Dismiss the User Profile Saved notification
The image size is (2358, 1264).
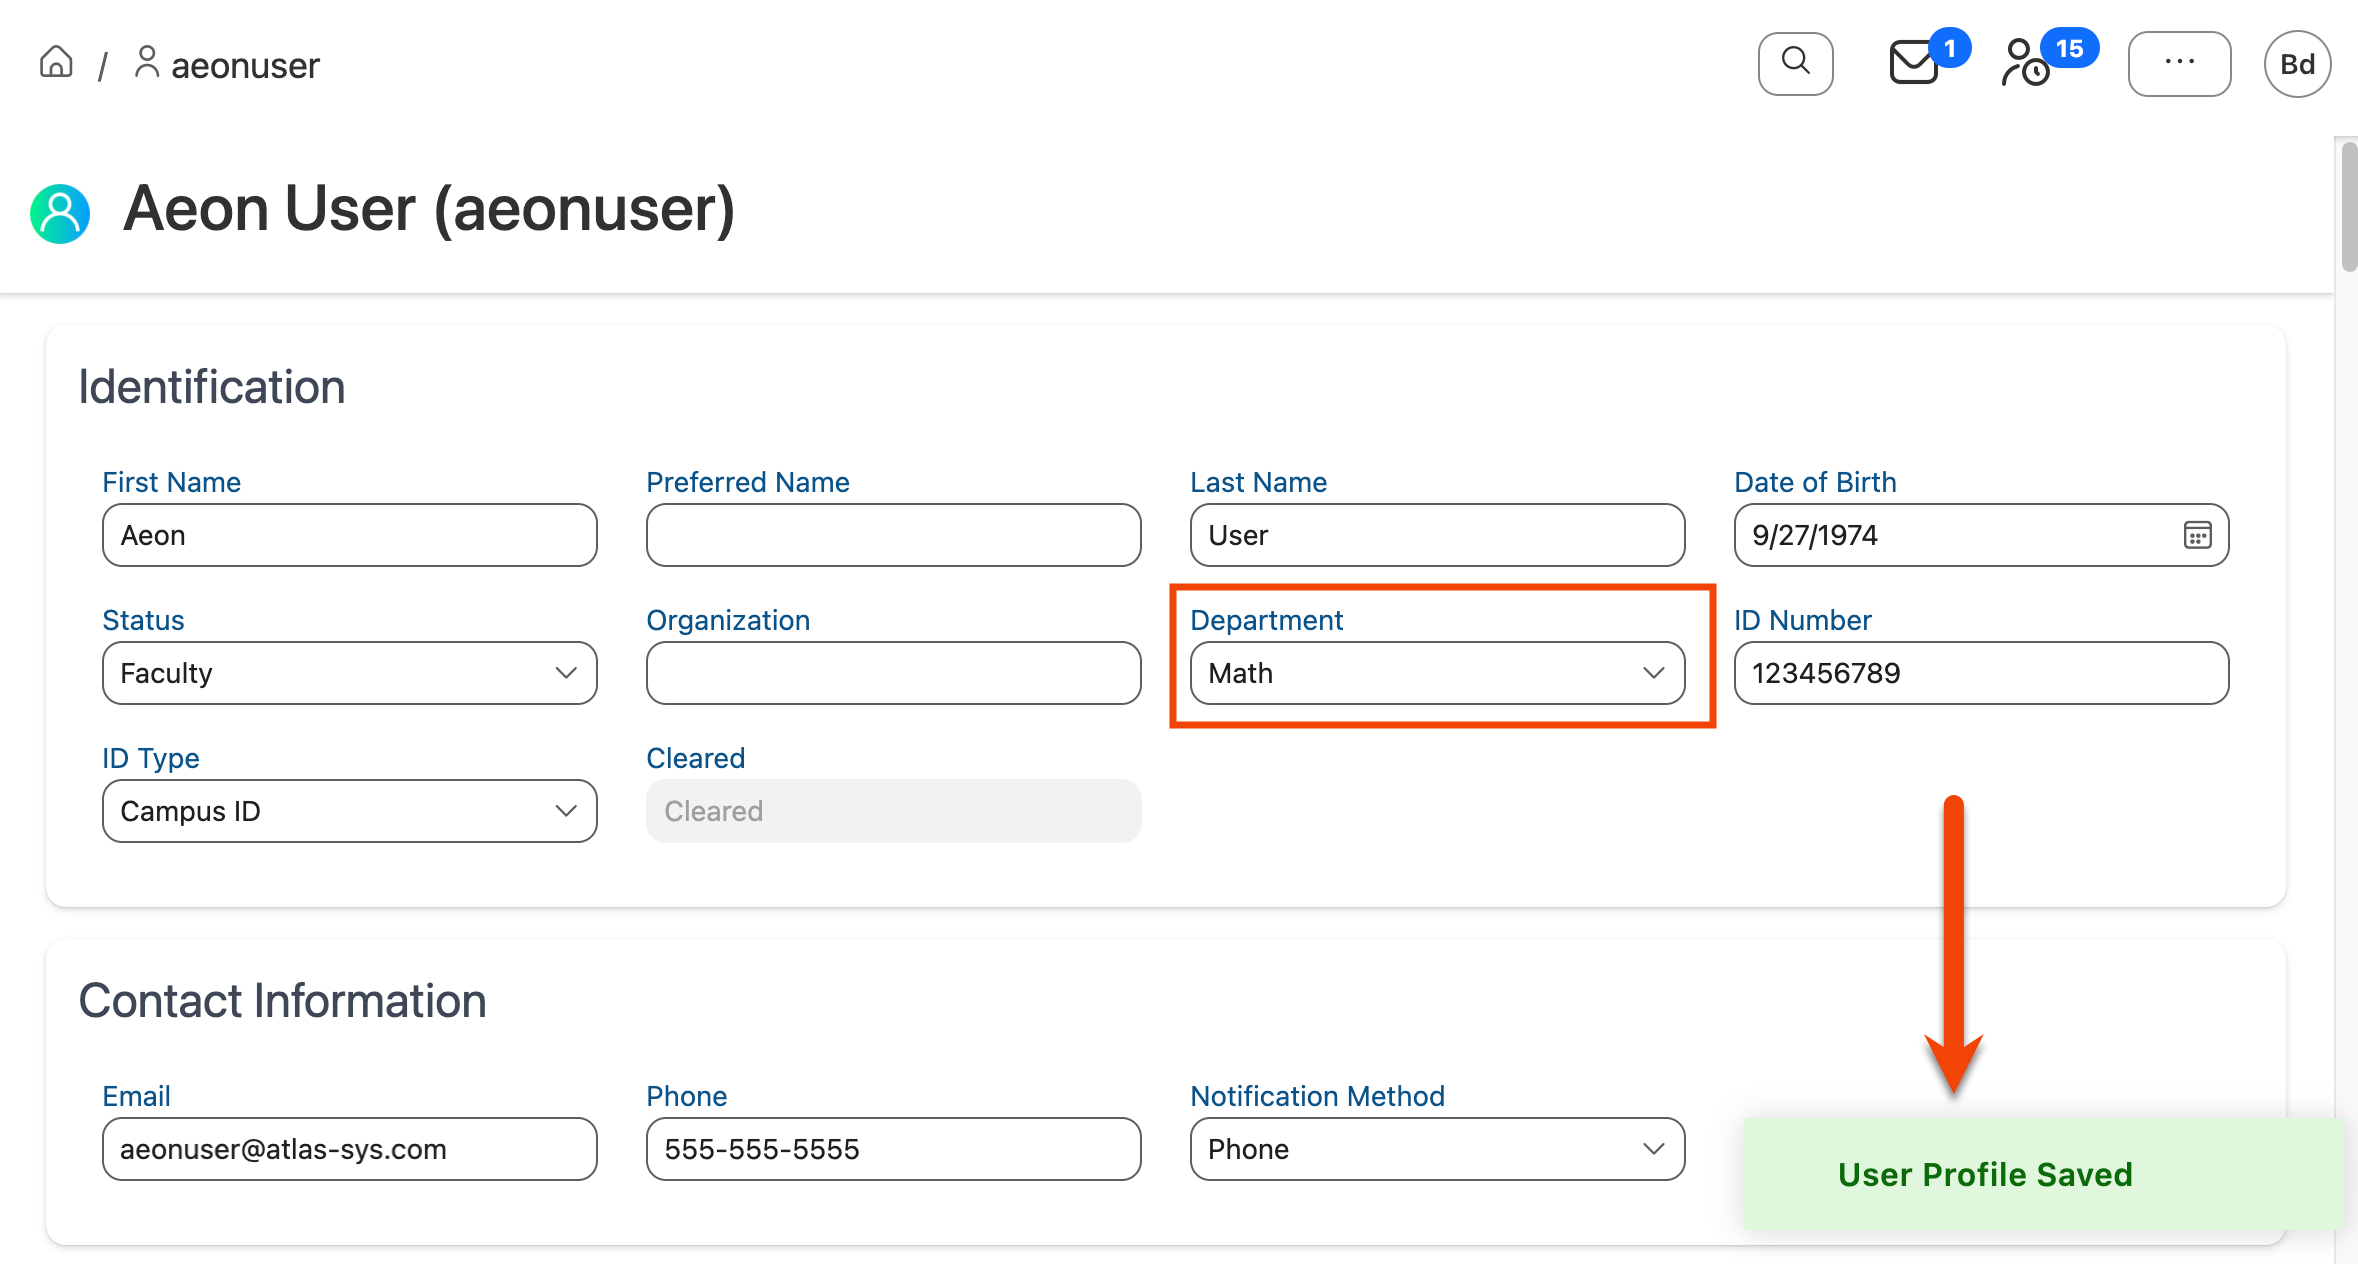(1985, 1173)
